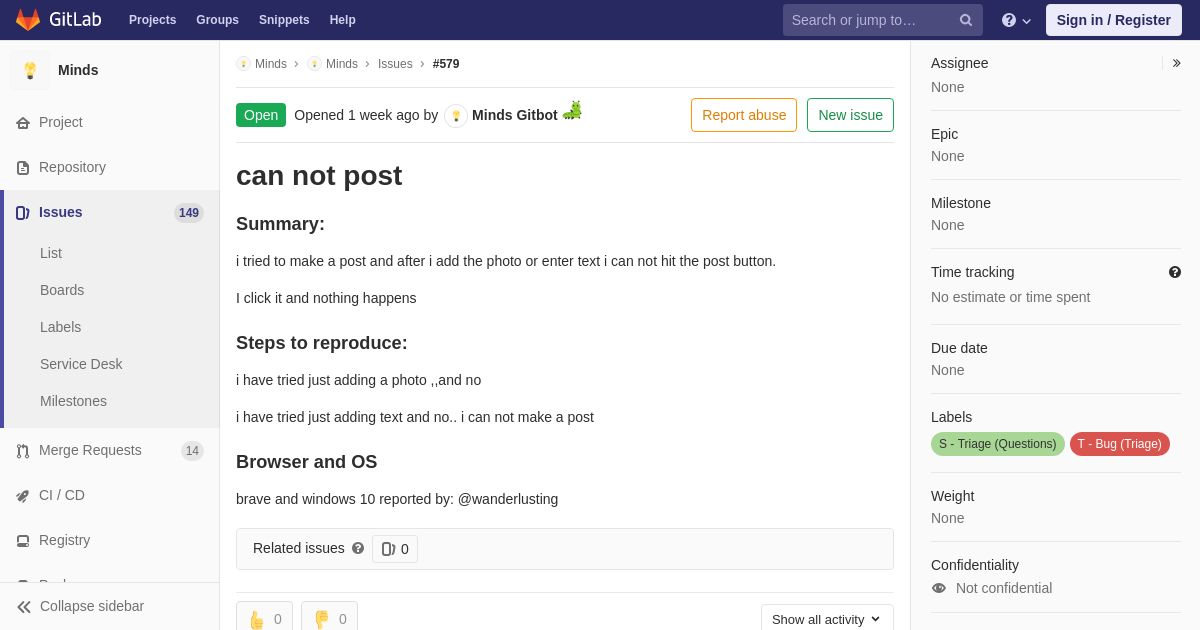Screen dimensions: 1200x630
Task: Open Project in the sidebar
Action: tap(61, 122)
